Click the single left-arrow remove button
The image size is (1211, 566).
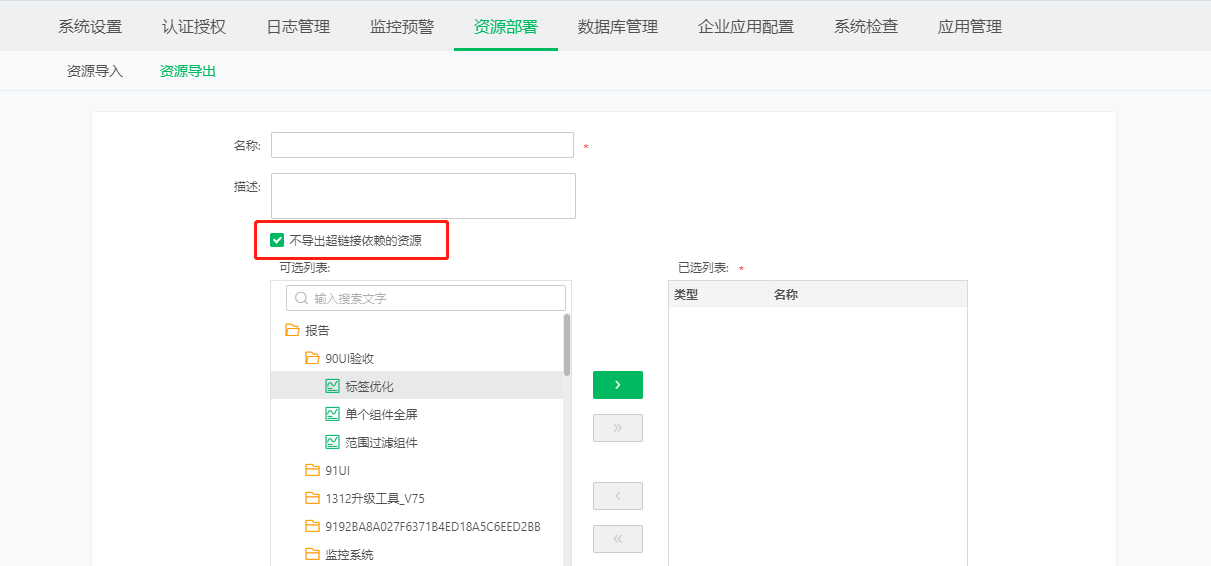617,496
